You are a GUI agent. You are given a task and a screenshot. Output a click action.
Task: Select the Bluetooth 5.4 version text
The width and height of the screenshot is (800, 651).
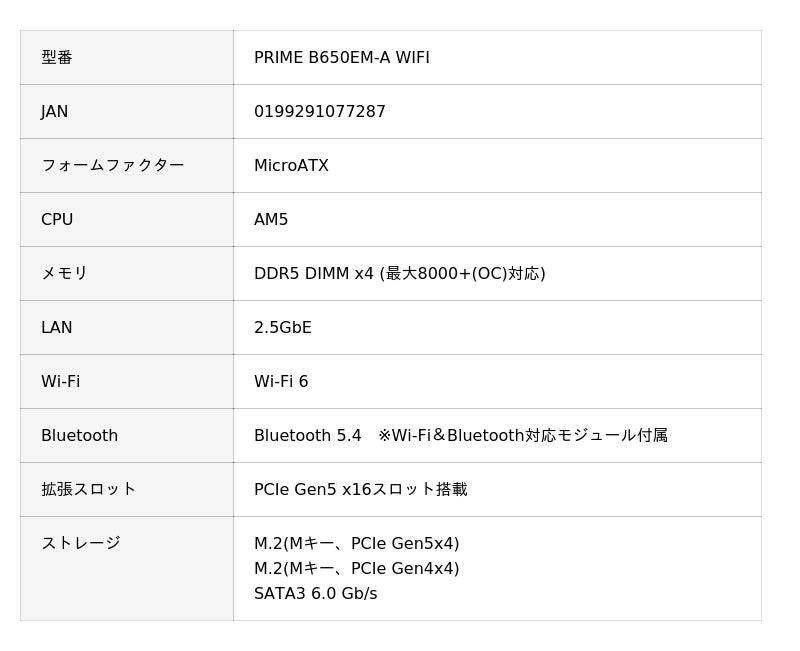point(307,436)
